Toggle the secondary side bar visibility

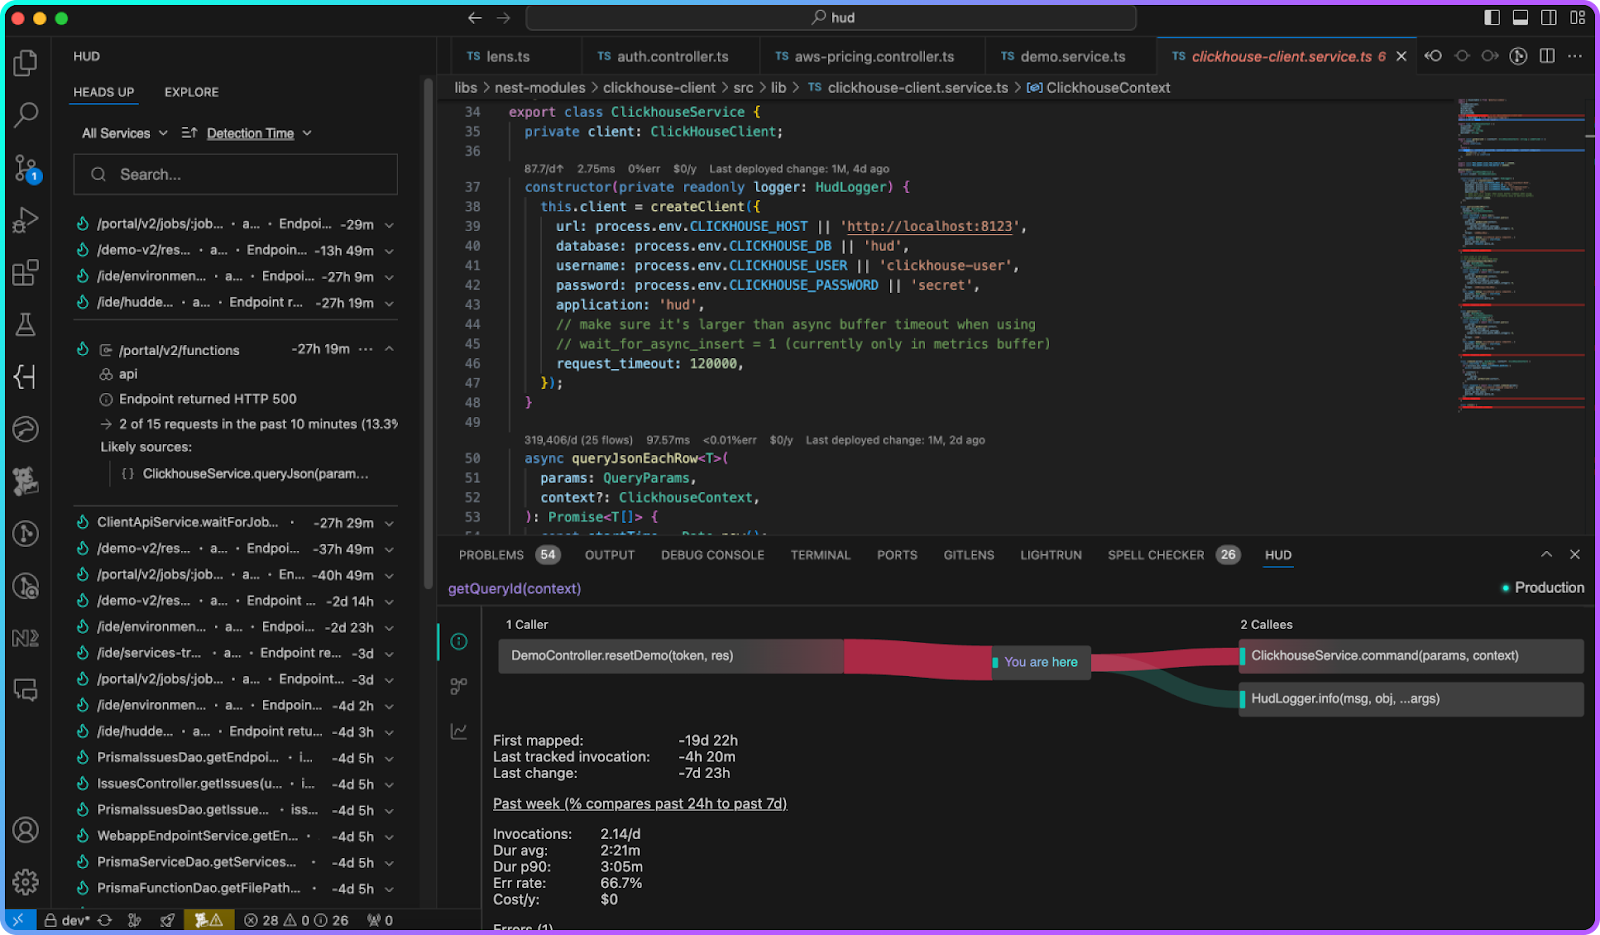point(1549,17)
